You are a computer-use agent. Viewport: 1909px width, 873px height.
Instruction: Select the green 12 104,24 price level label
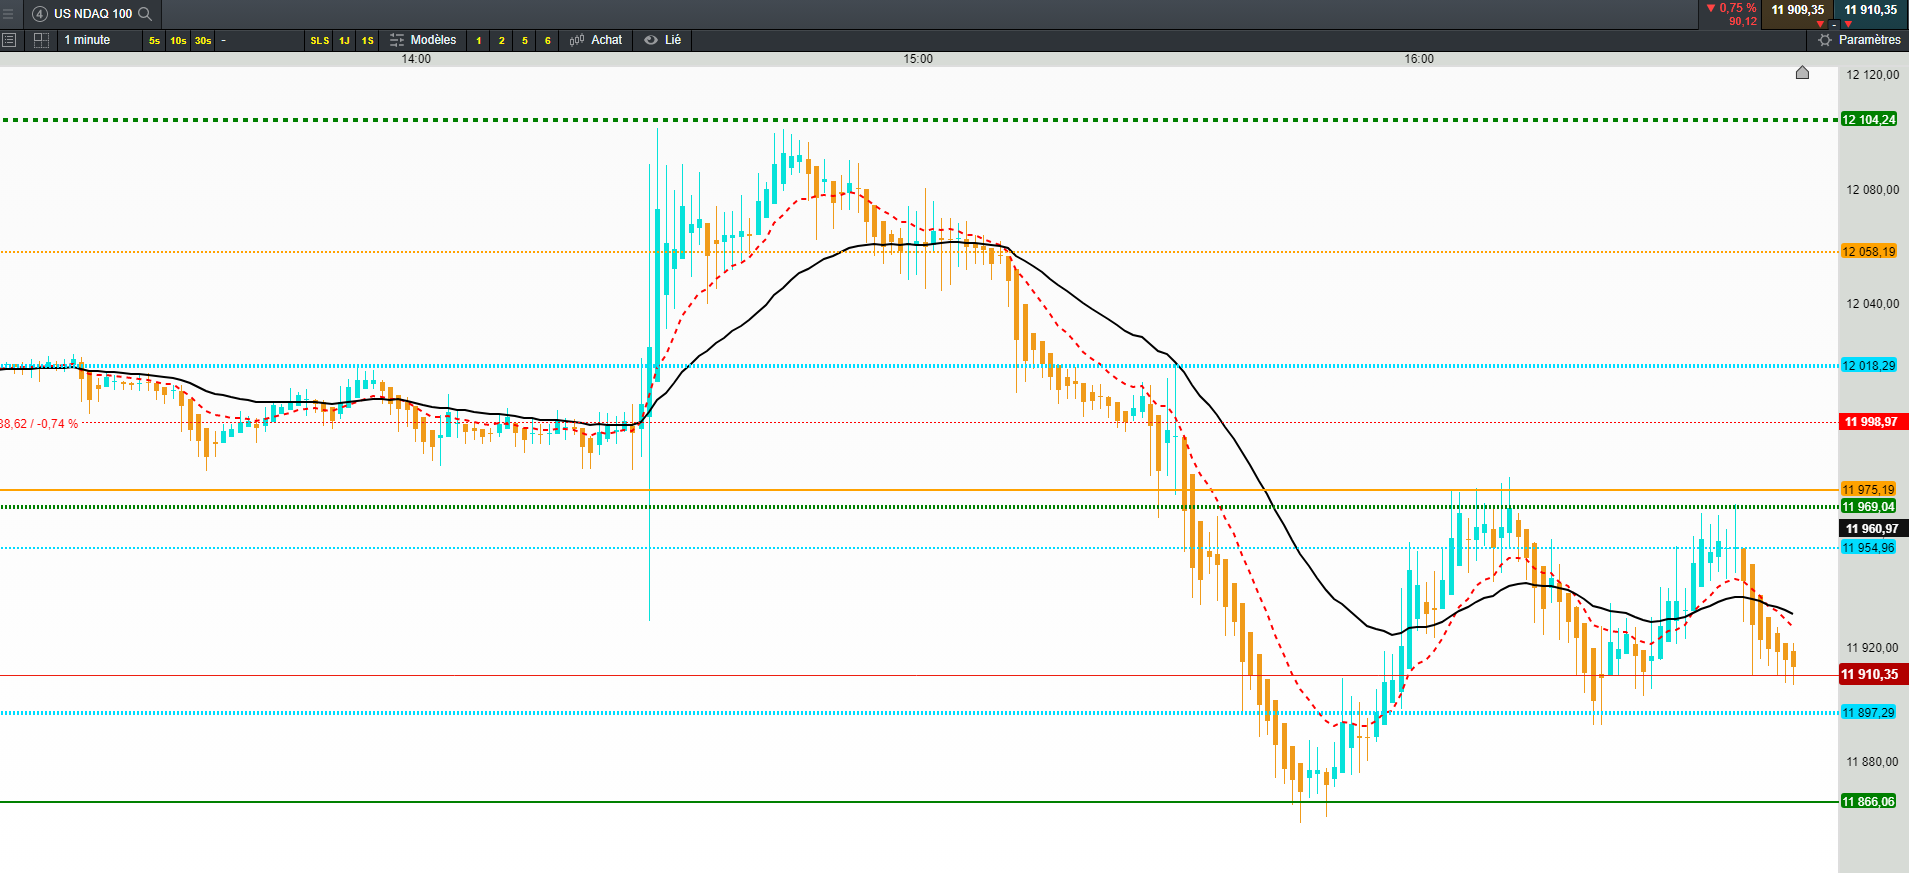[x=1869, y=120]
